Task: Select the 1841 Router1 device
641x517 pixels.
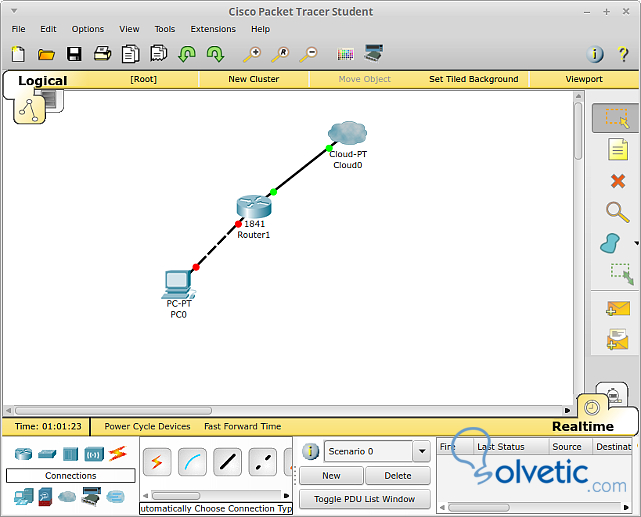Action: (254, 206)
